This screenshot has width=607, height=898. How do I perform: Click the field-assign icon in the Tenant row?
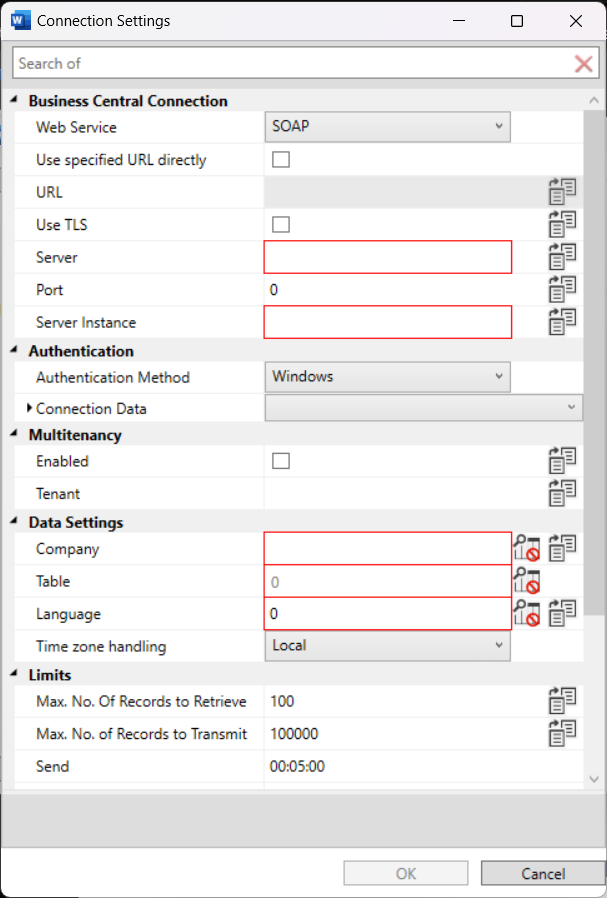562,494
